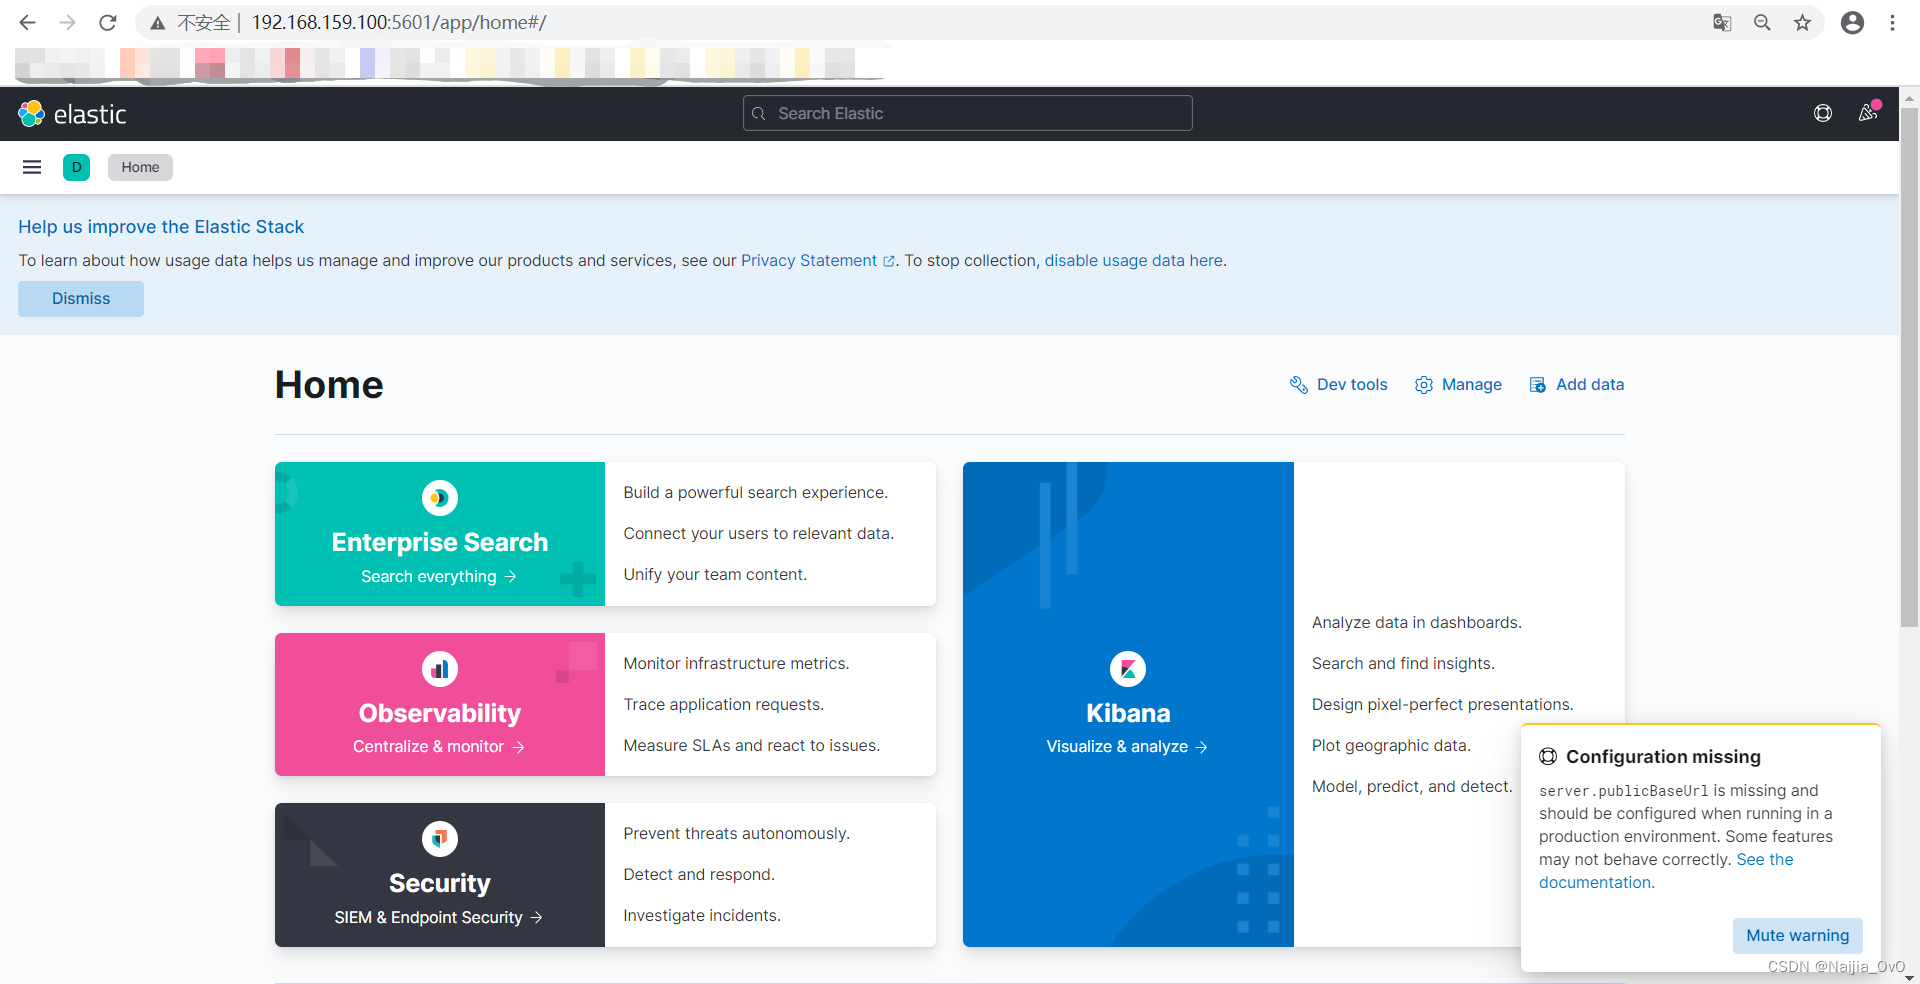Click the browser forward arrow
Image resolution: width=1920 pixels, height=984 pixels.
67,22
